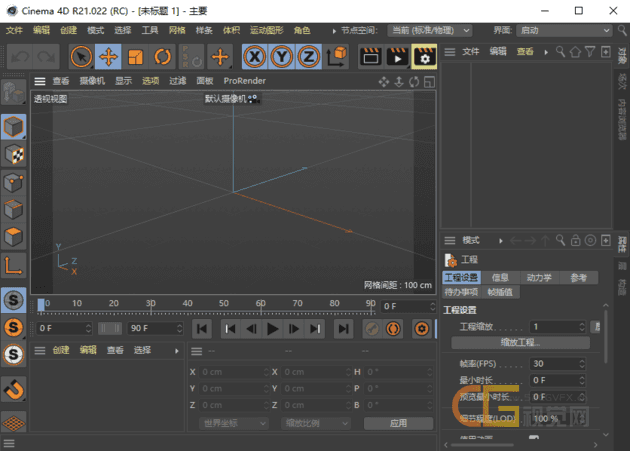Activate the Move tool
The height and width of the screenshot is (451, 630).
108,57
